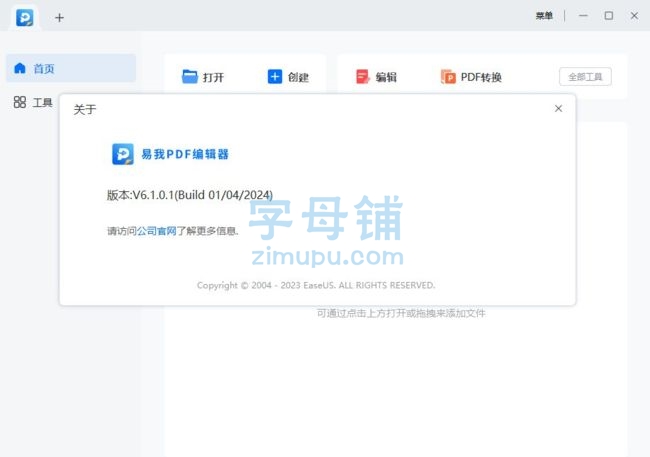Click the 打开 label

(x=213, y=77)
